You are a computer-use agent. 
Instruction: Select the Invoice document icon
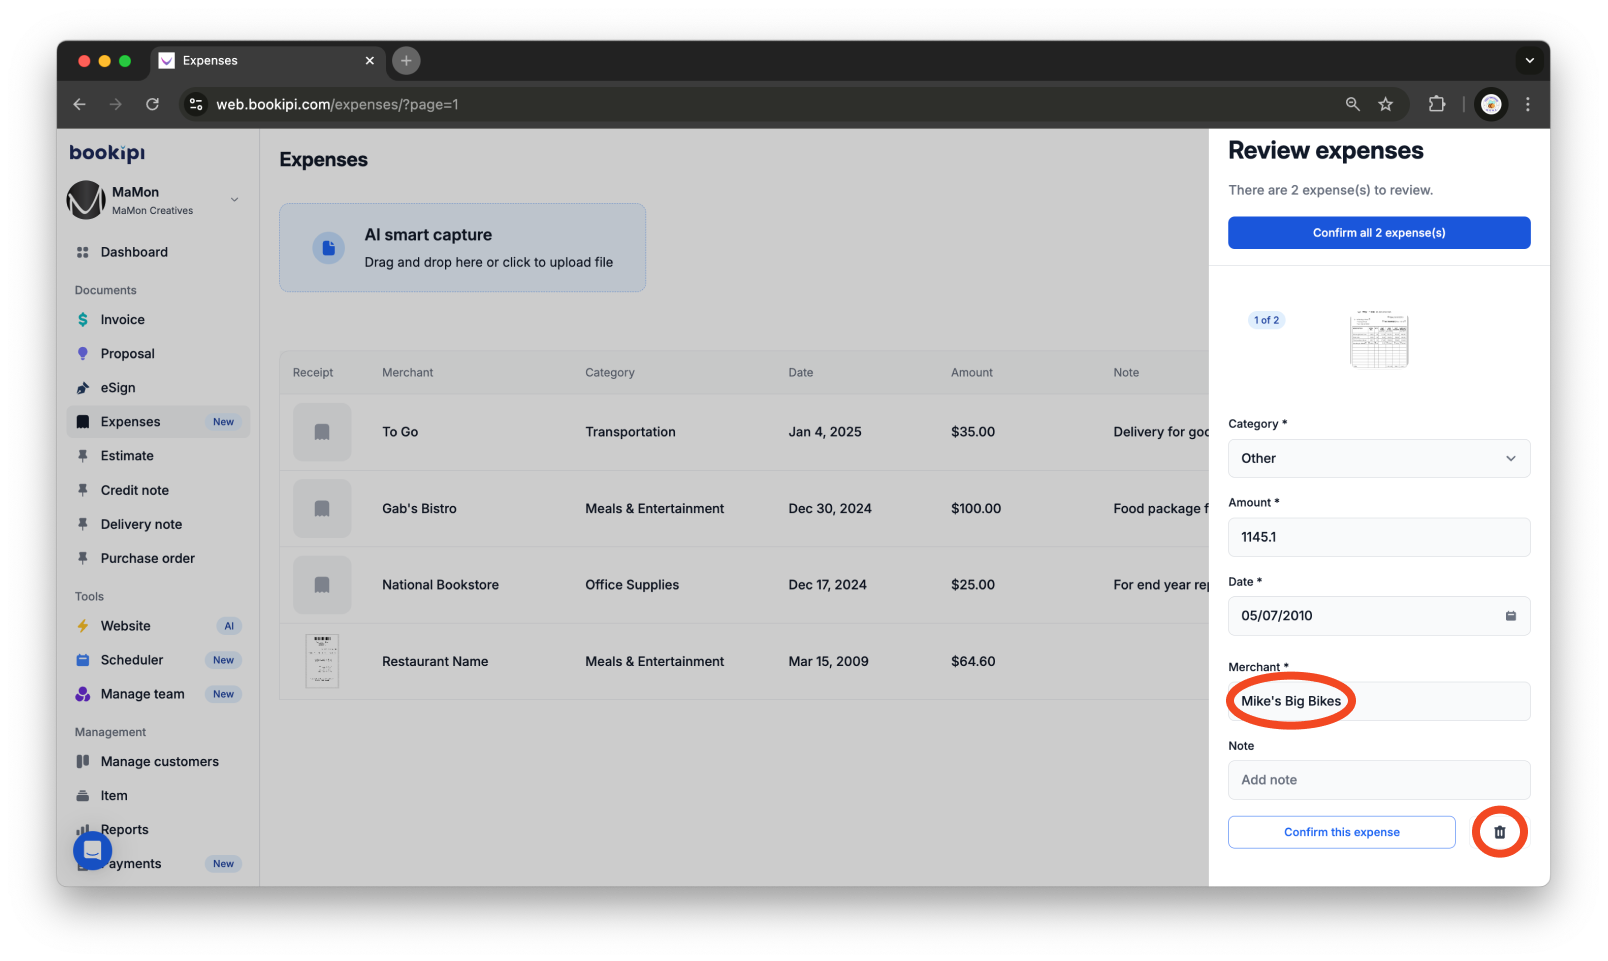[82, 319]
